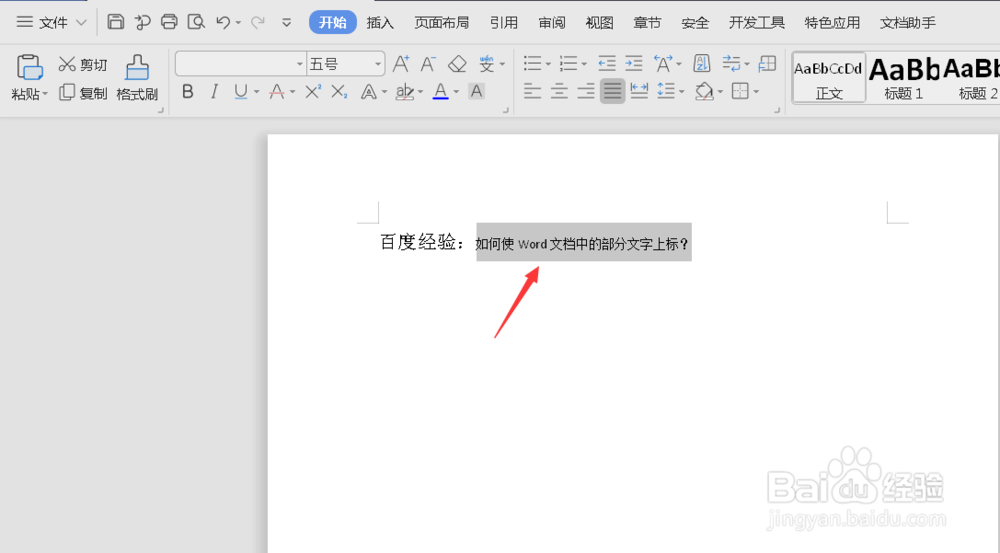Apply subscript X₂ formatting
The image size is (1000, 553).
pos(339,92)
